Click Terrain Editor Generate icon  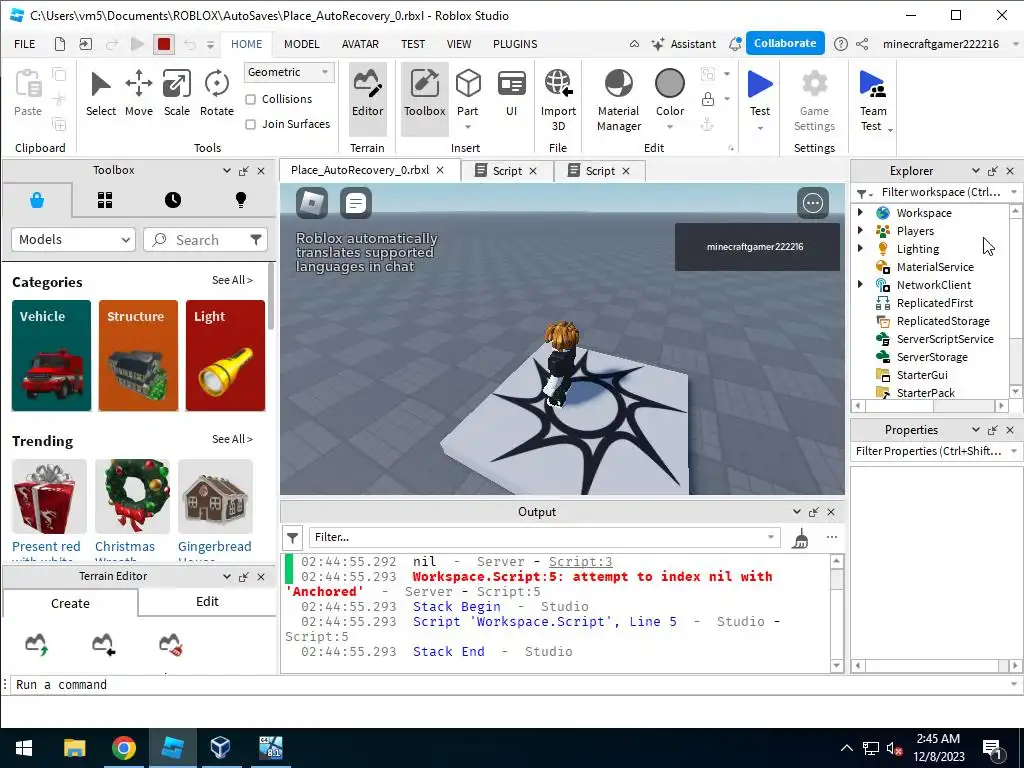(x=37, y=643)
